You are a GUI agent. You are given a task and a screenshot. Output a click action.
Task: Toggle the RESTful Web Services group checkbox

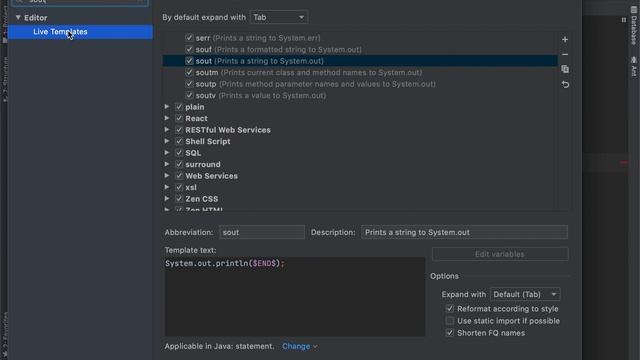pos(179,130)
